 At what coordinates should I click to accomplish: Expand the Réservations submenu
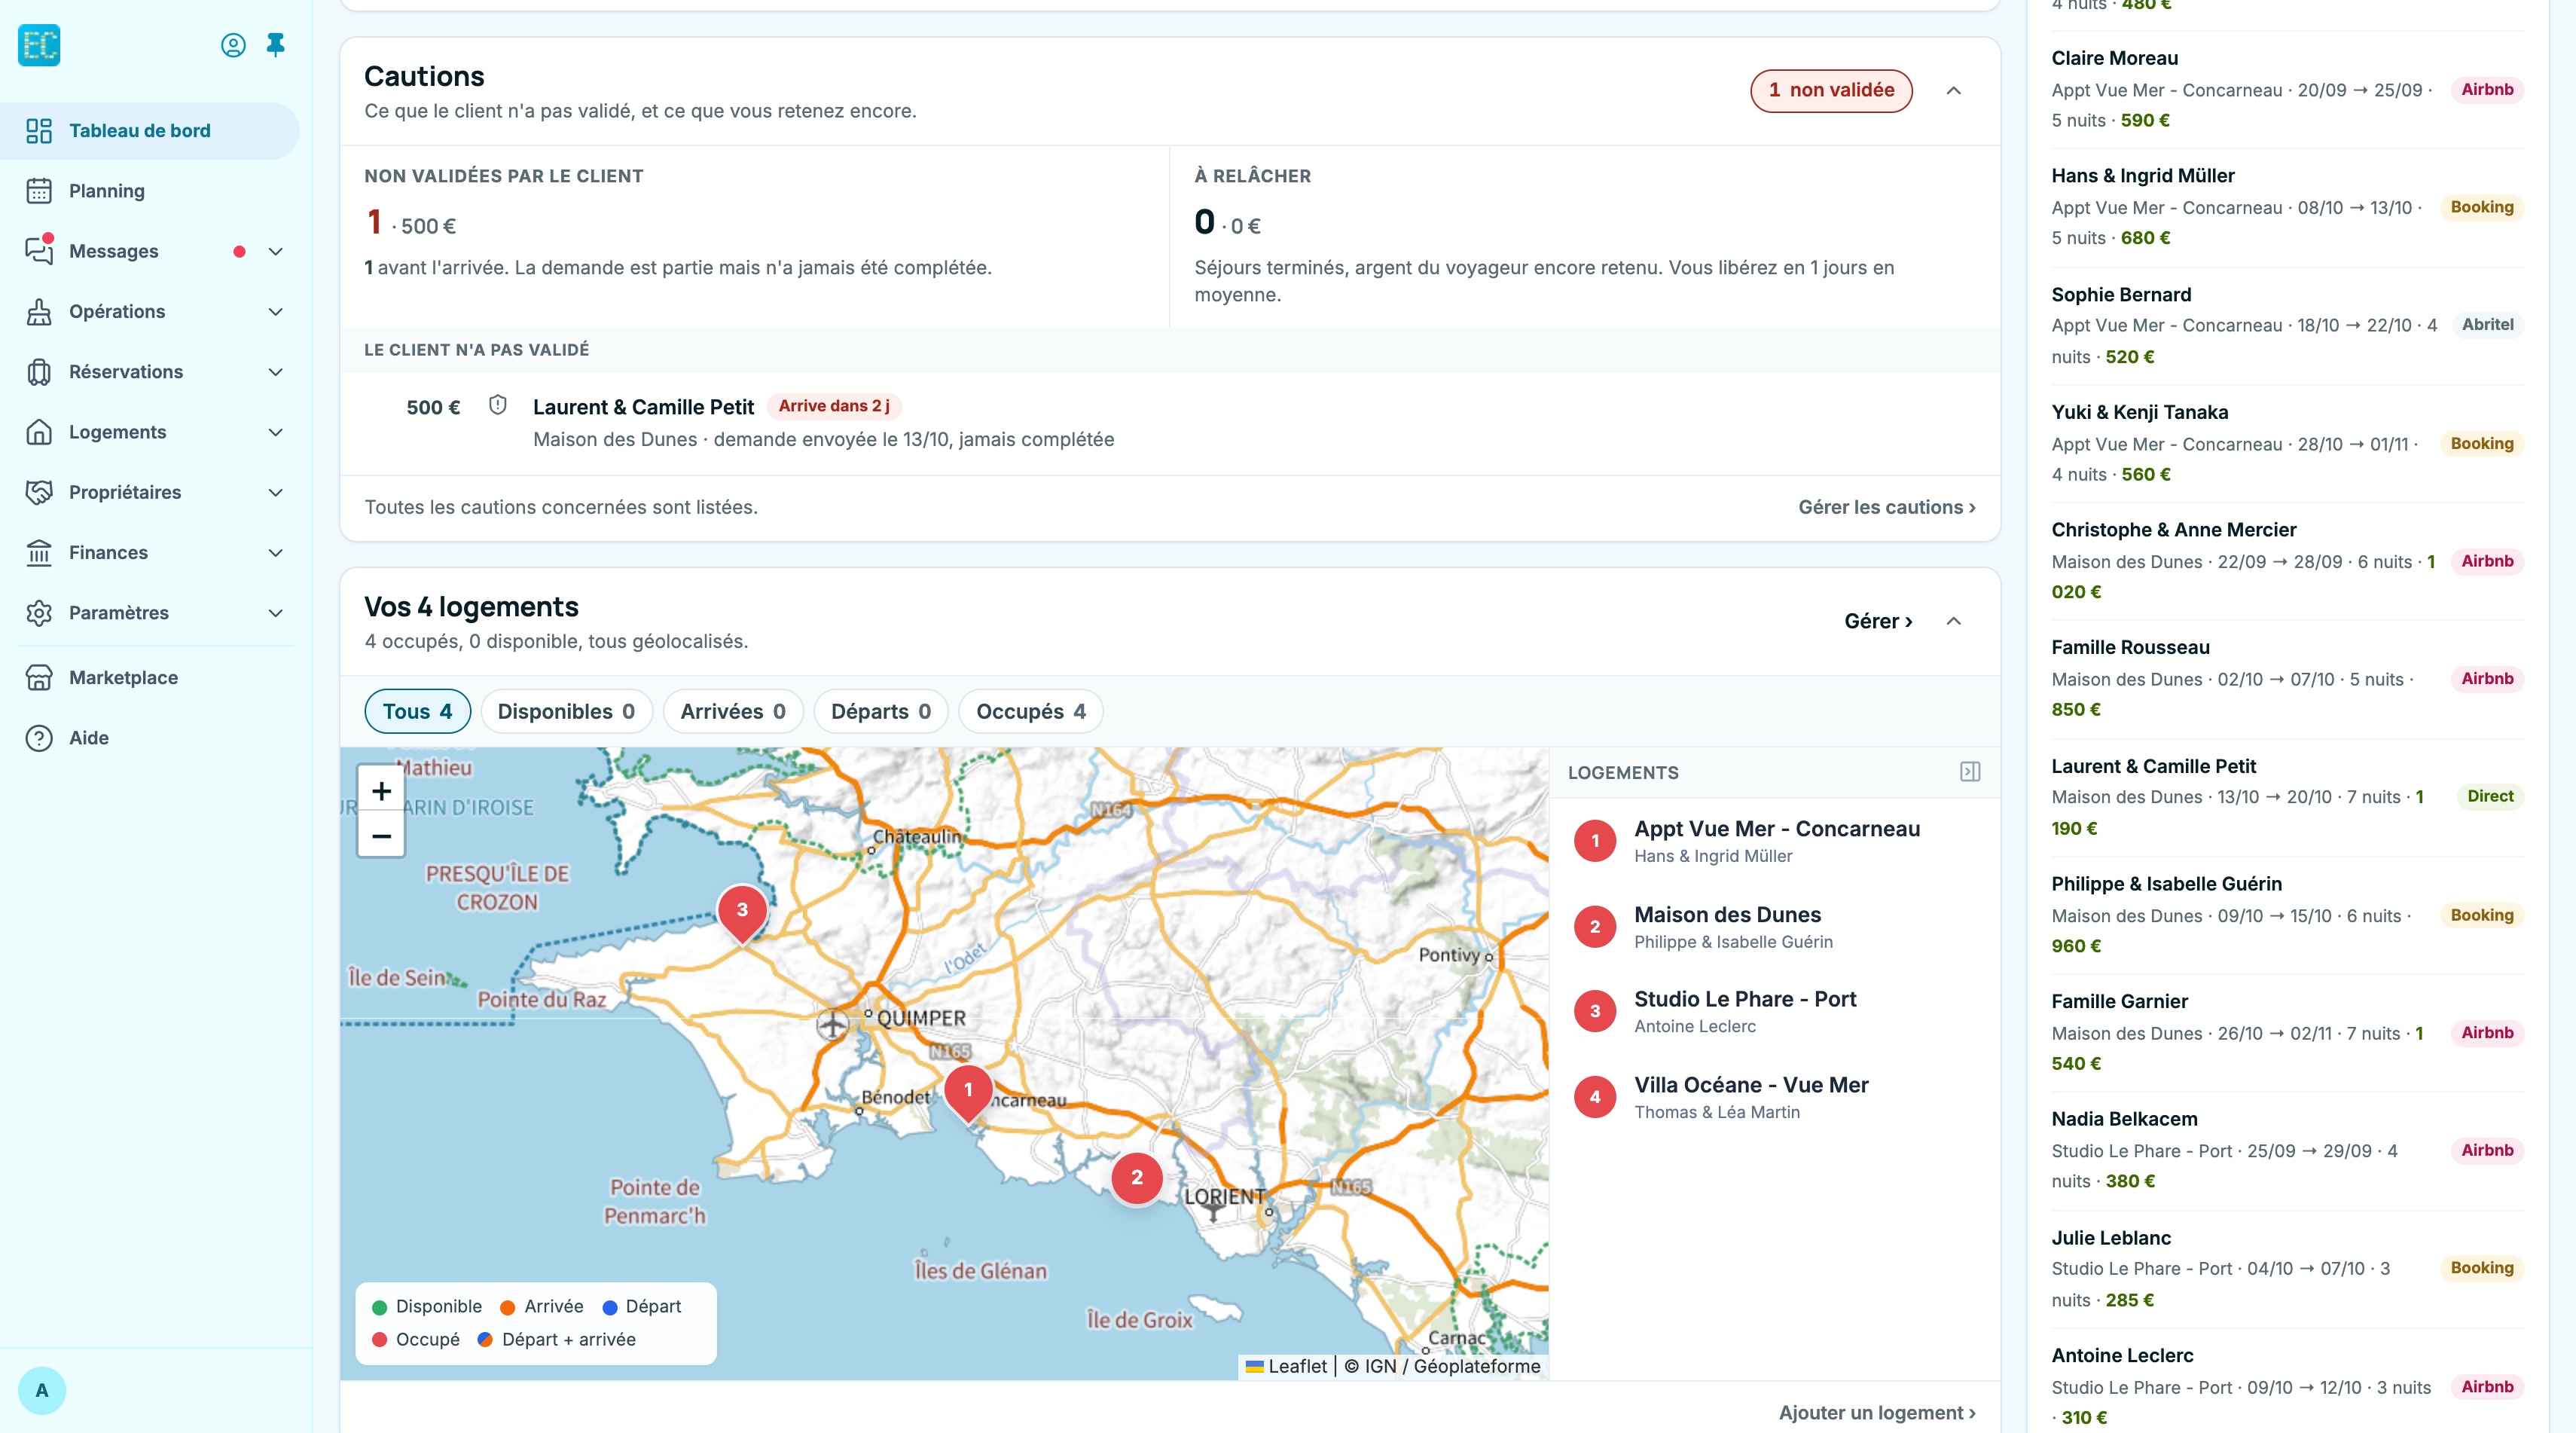[276, 372]
